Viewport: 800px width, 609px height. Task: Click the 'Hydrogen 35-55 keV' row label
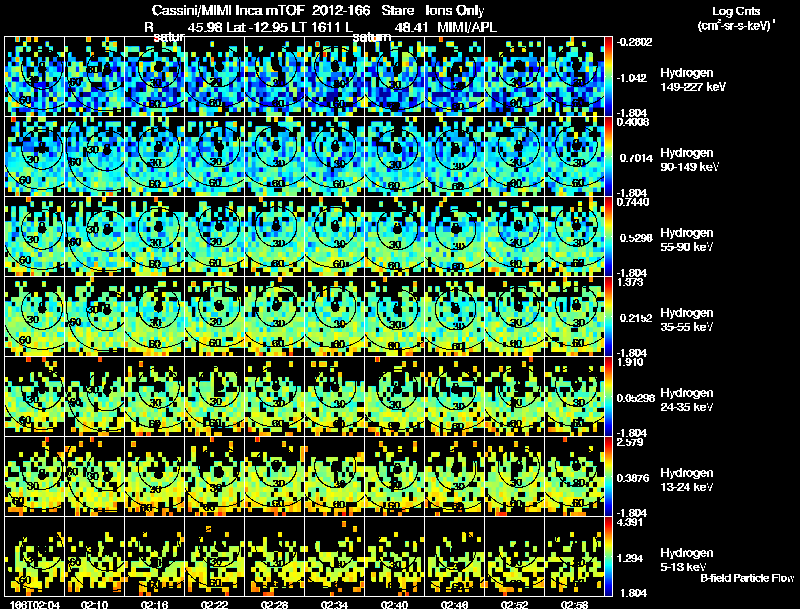686,320
